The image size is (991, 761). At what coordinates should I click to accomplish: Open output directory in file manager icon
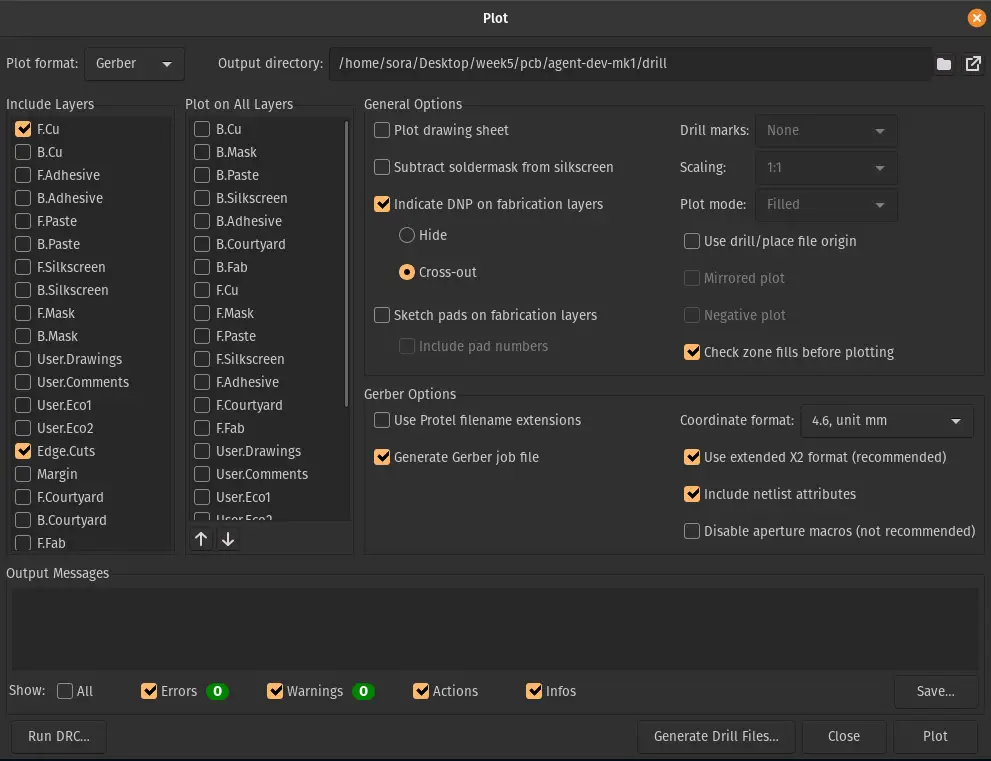pos(973,64)
